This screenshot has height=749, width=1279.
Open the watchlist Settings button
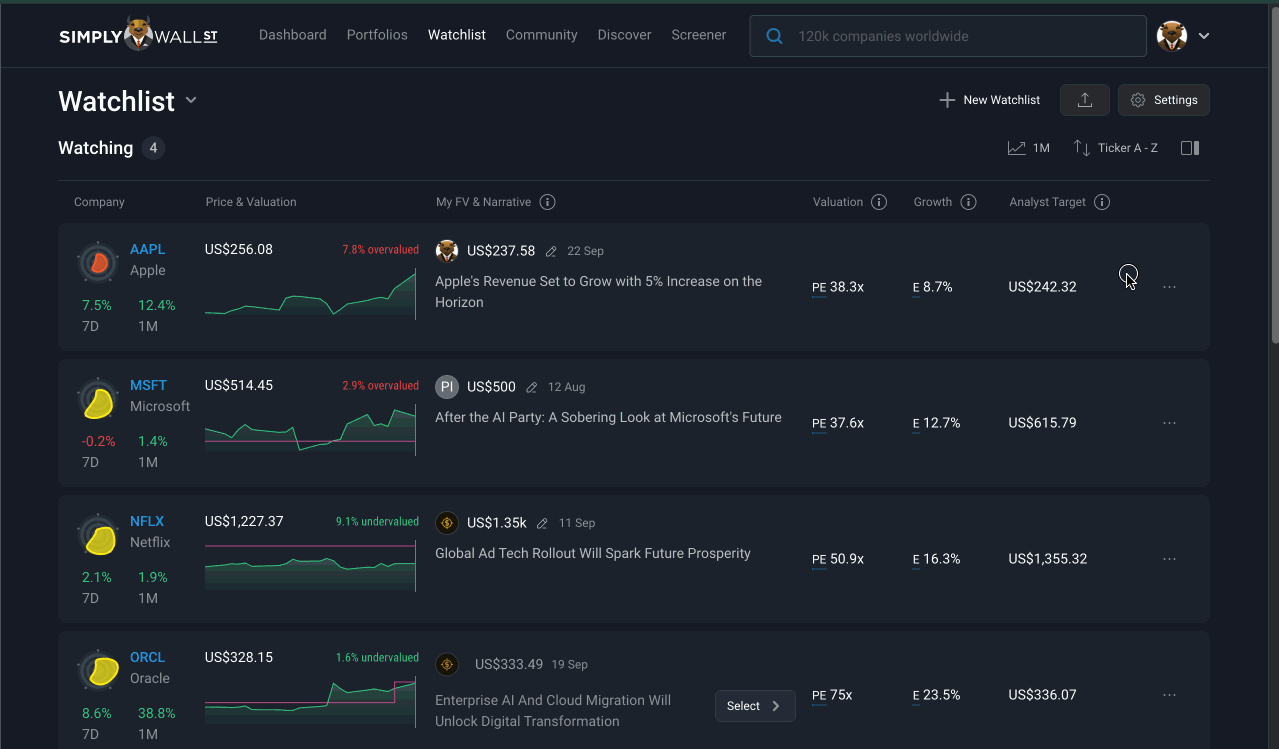click(x=1164, y=100)
